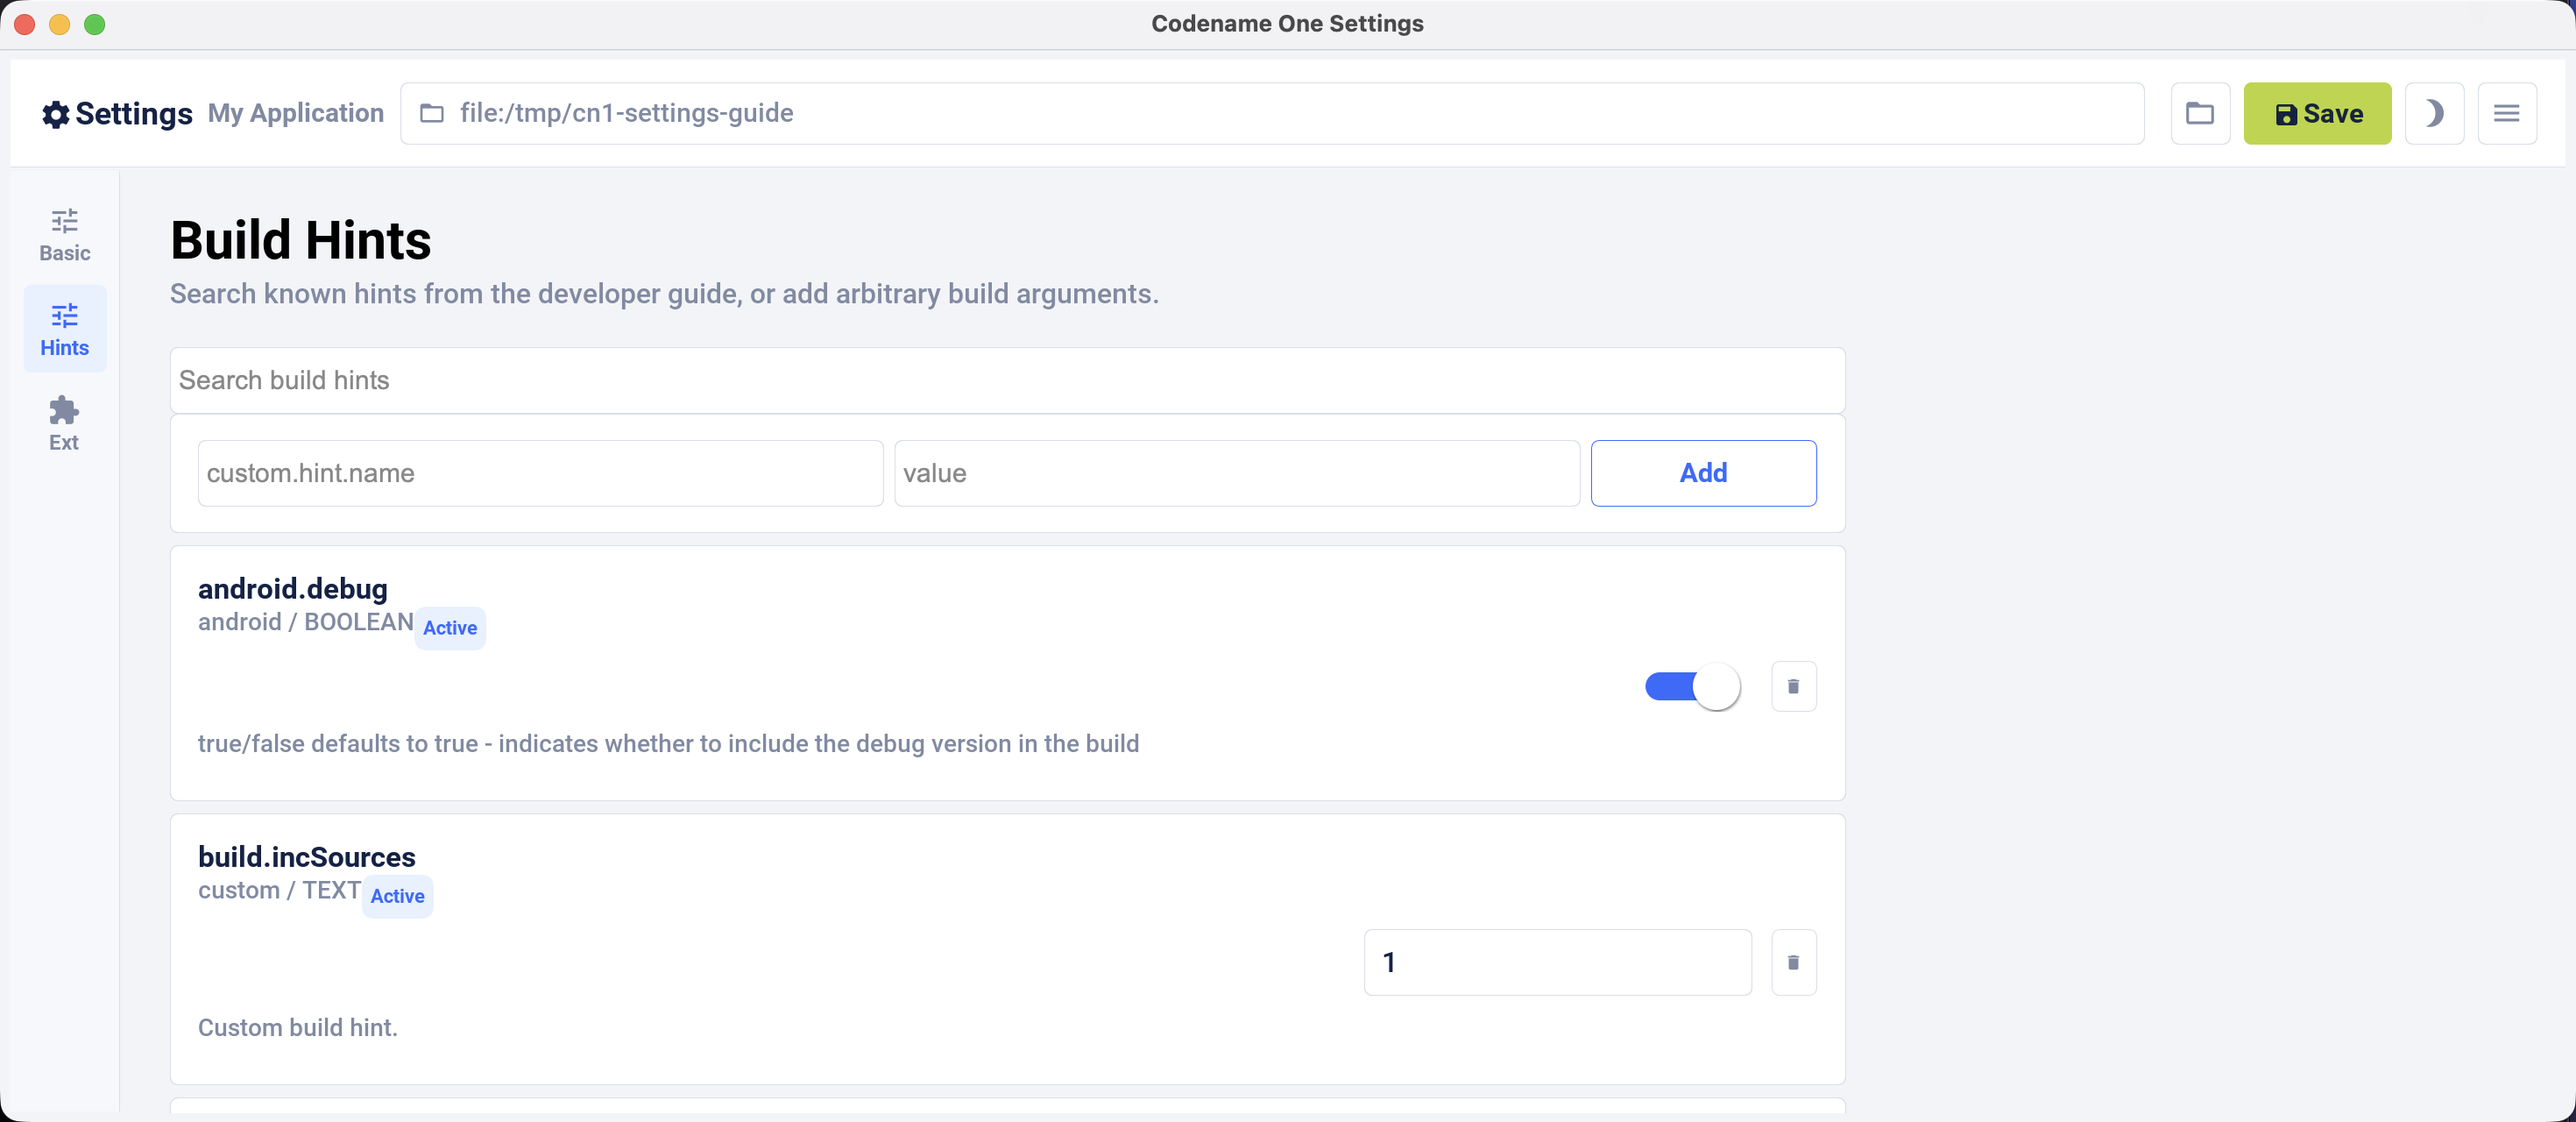2576x1122 pixels.
Task: Select the android.debug hint title
Action: coord(293,589)
